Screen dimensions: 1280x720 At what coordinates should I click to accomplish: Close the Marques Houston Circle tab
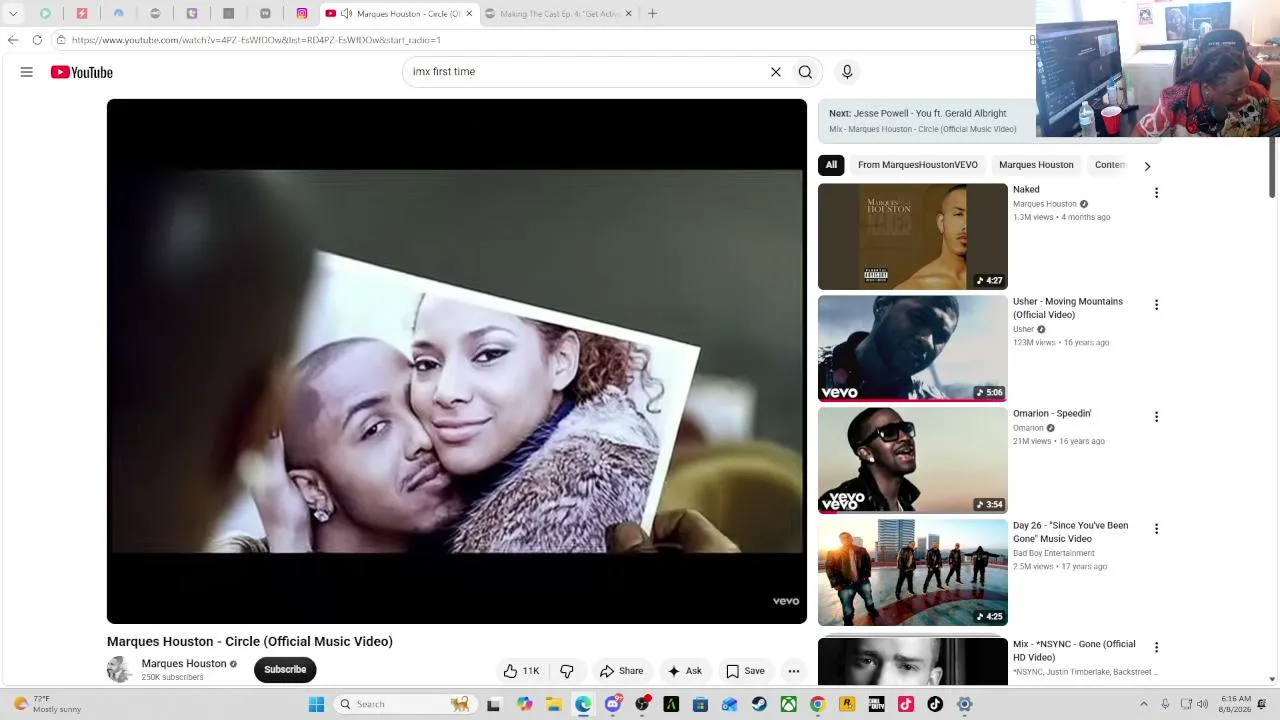point(469,14)
